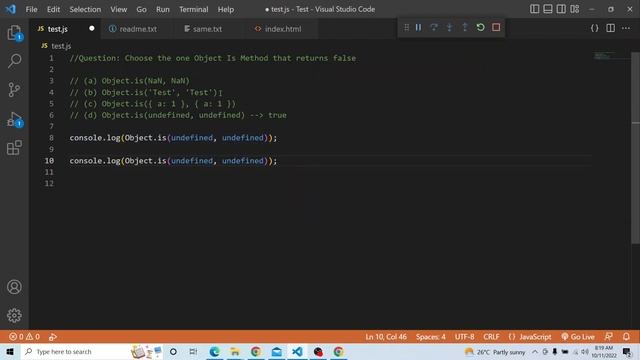Open the Search view in activity bar
Viewport: 640px width, 360px height.
(x=14, y=60)
